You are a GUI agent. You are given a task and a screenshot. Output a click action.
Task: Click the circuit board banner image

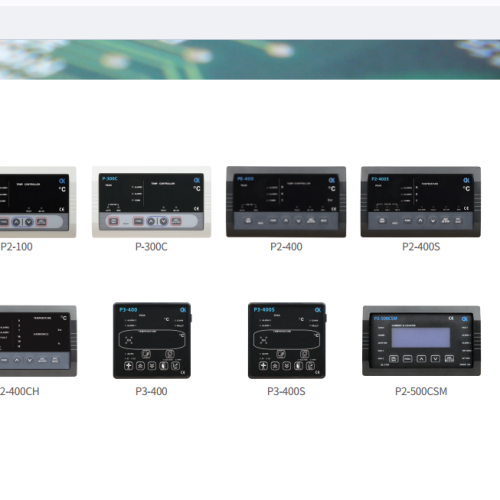tap(250, 60)
